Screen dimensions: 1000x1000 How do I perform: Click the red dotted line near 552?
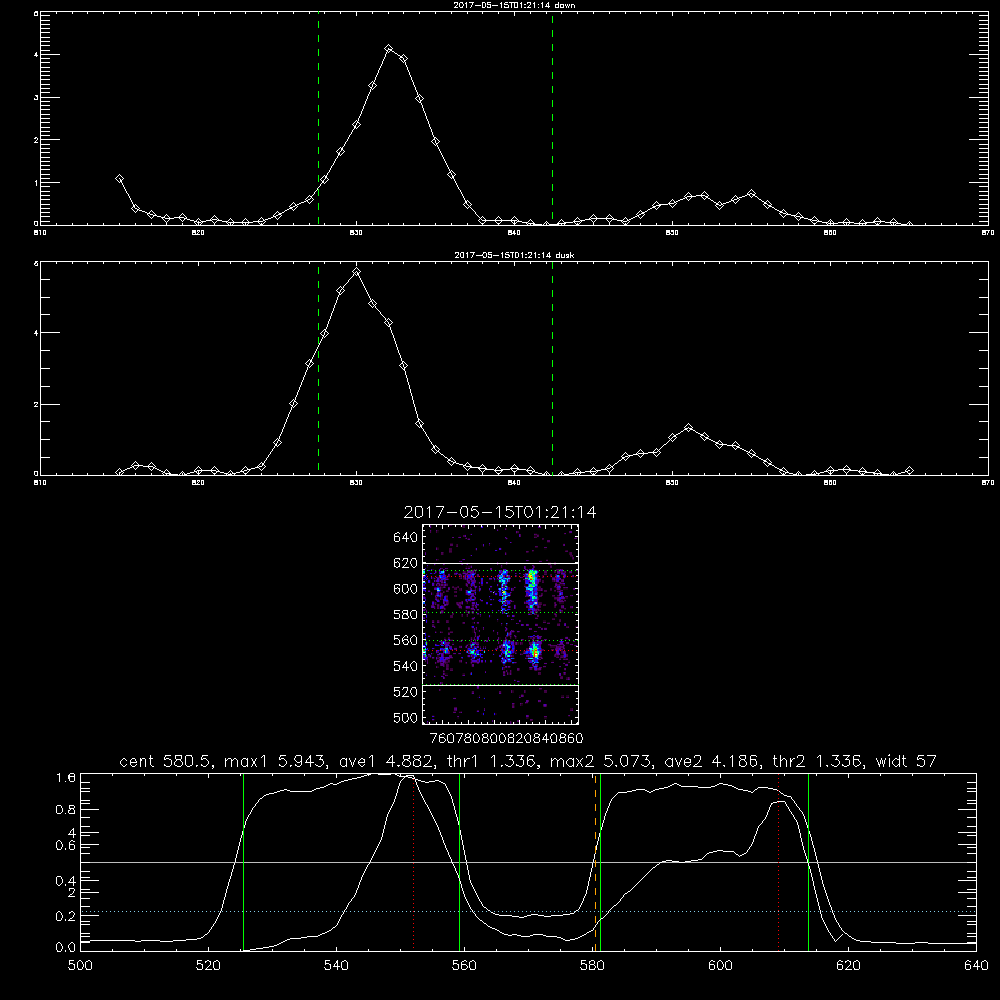(414, 862)
